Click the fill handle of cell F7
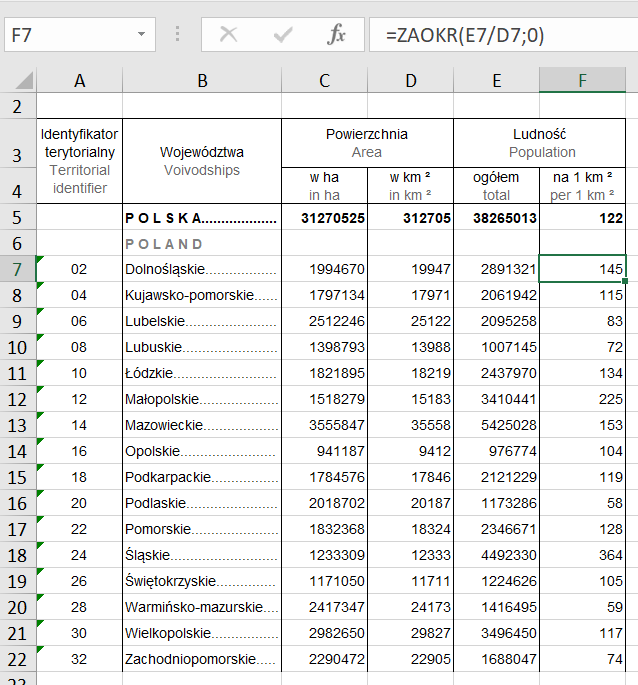This screenshot has width=638, height=685. click(x=625, y=281)
